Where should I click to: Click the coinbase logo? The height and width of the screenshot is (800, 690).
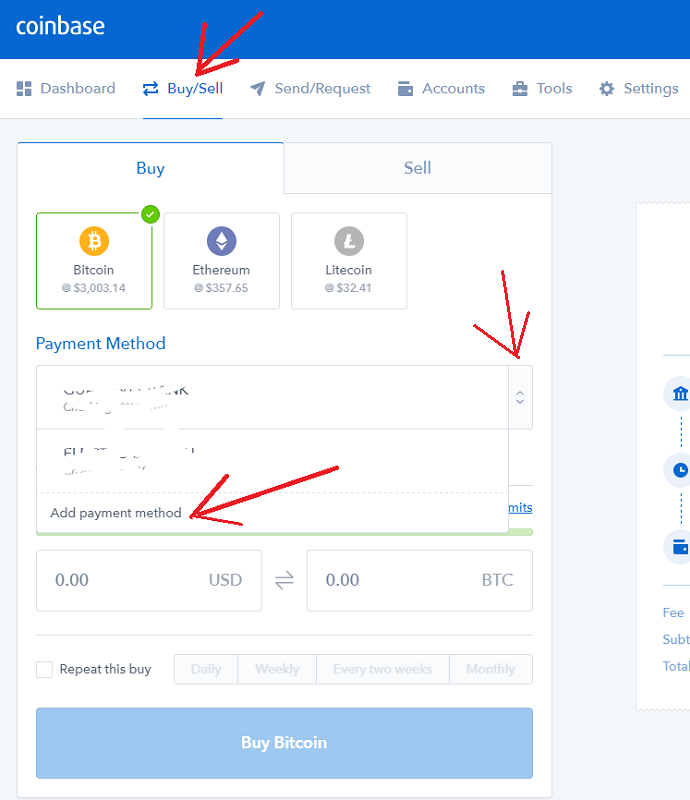(x=60, y=26)
